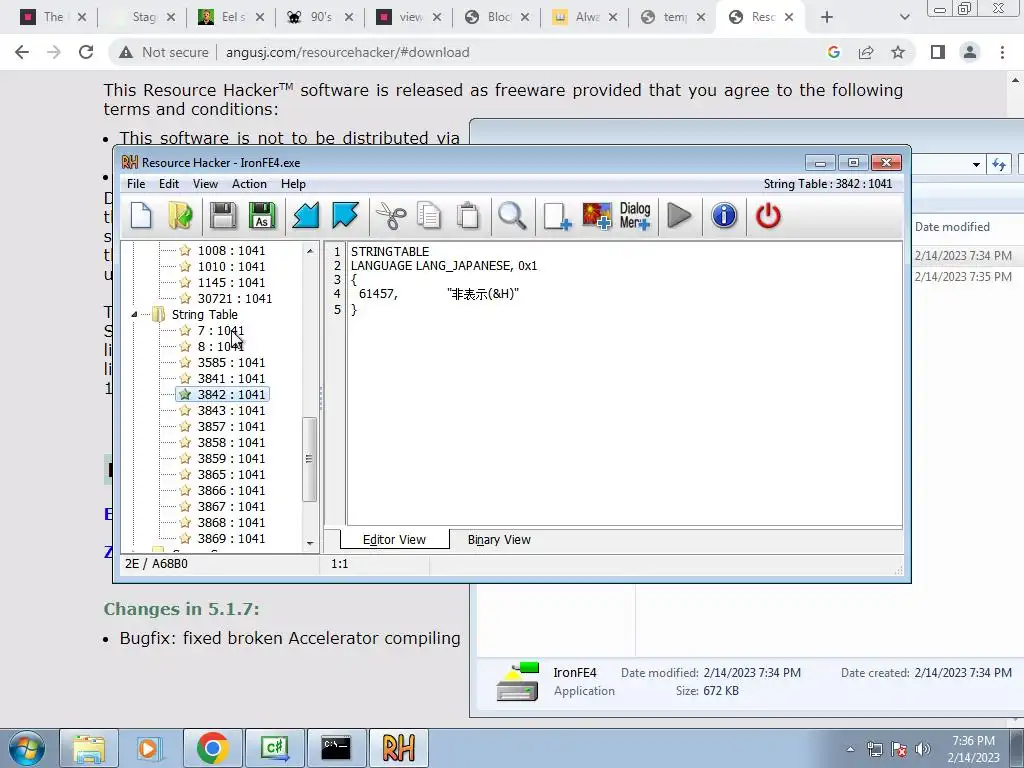Screen dimensions: 1024x768
Task: Switch to the Editor View tab
Action: coord(394,539)
